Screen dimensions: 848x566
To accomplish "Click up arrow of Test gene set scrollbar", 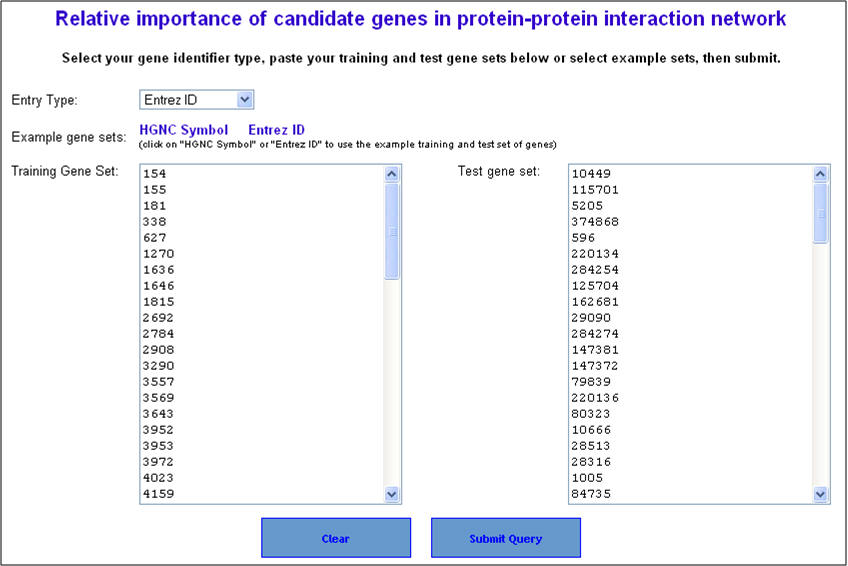I will pos(820,174).
